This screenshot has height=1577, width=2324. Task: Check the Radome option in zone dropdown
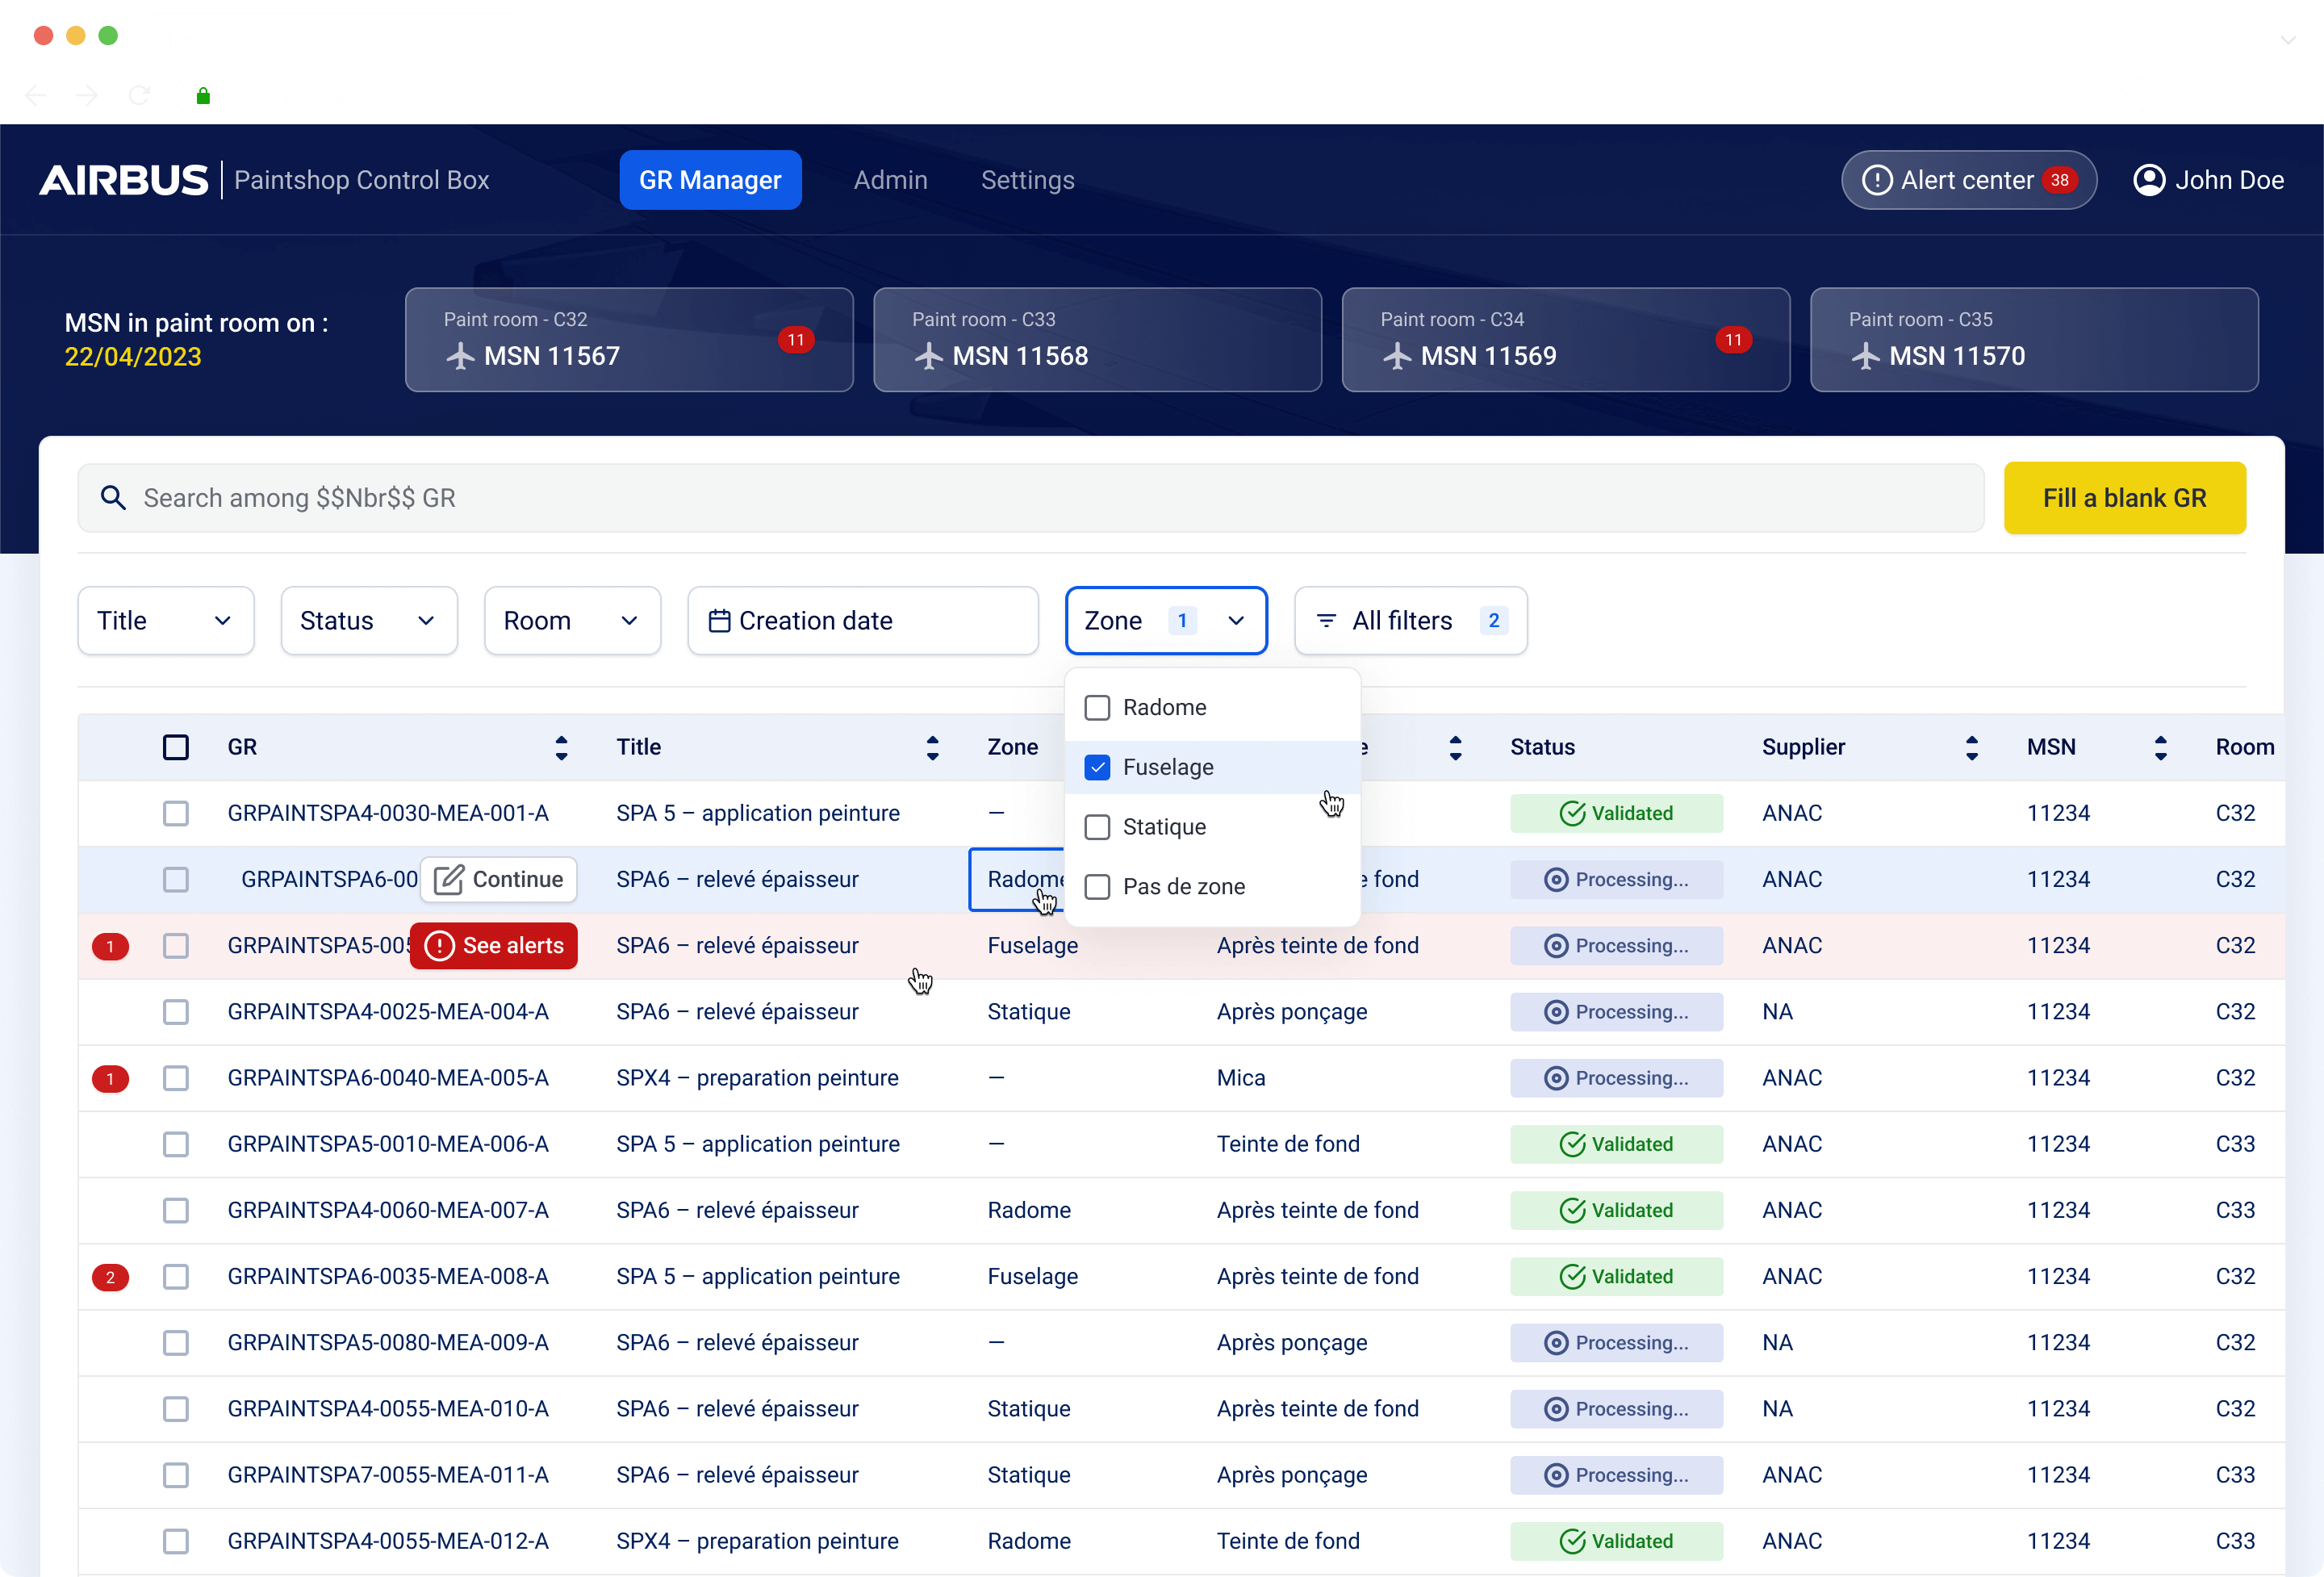tap(1097, 706)
